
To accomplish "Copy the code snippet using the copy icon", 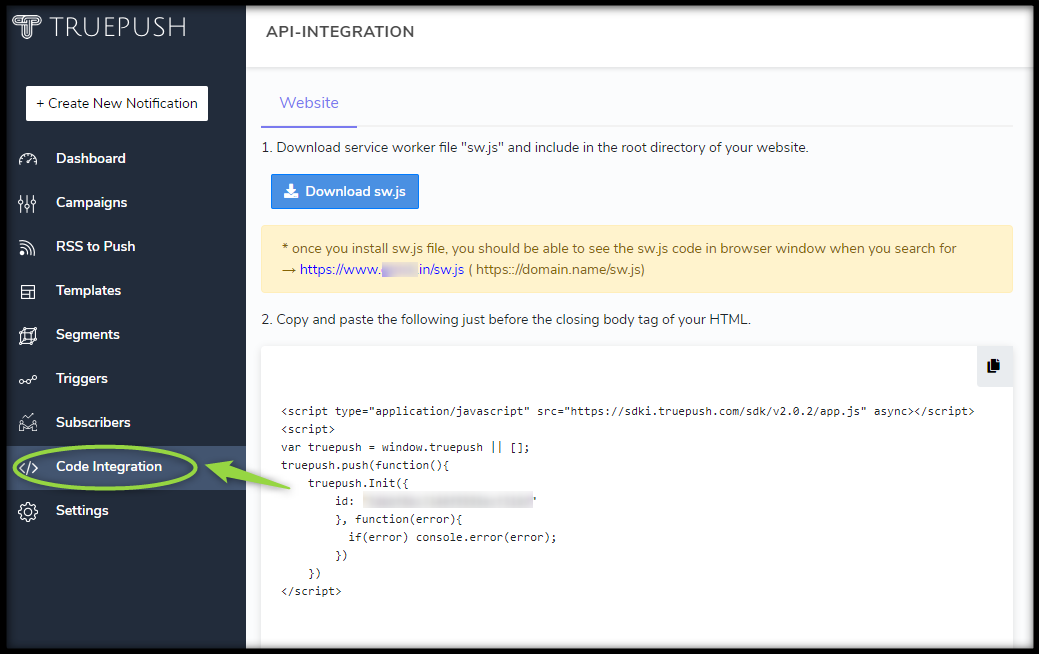I will tap(993, 366).
